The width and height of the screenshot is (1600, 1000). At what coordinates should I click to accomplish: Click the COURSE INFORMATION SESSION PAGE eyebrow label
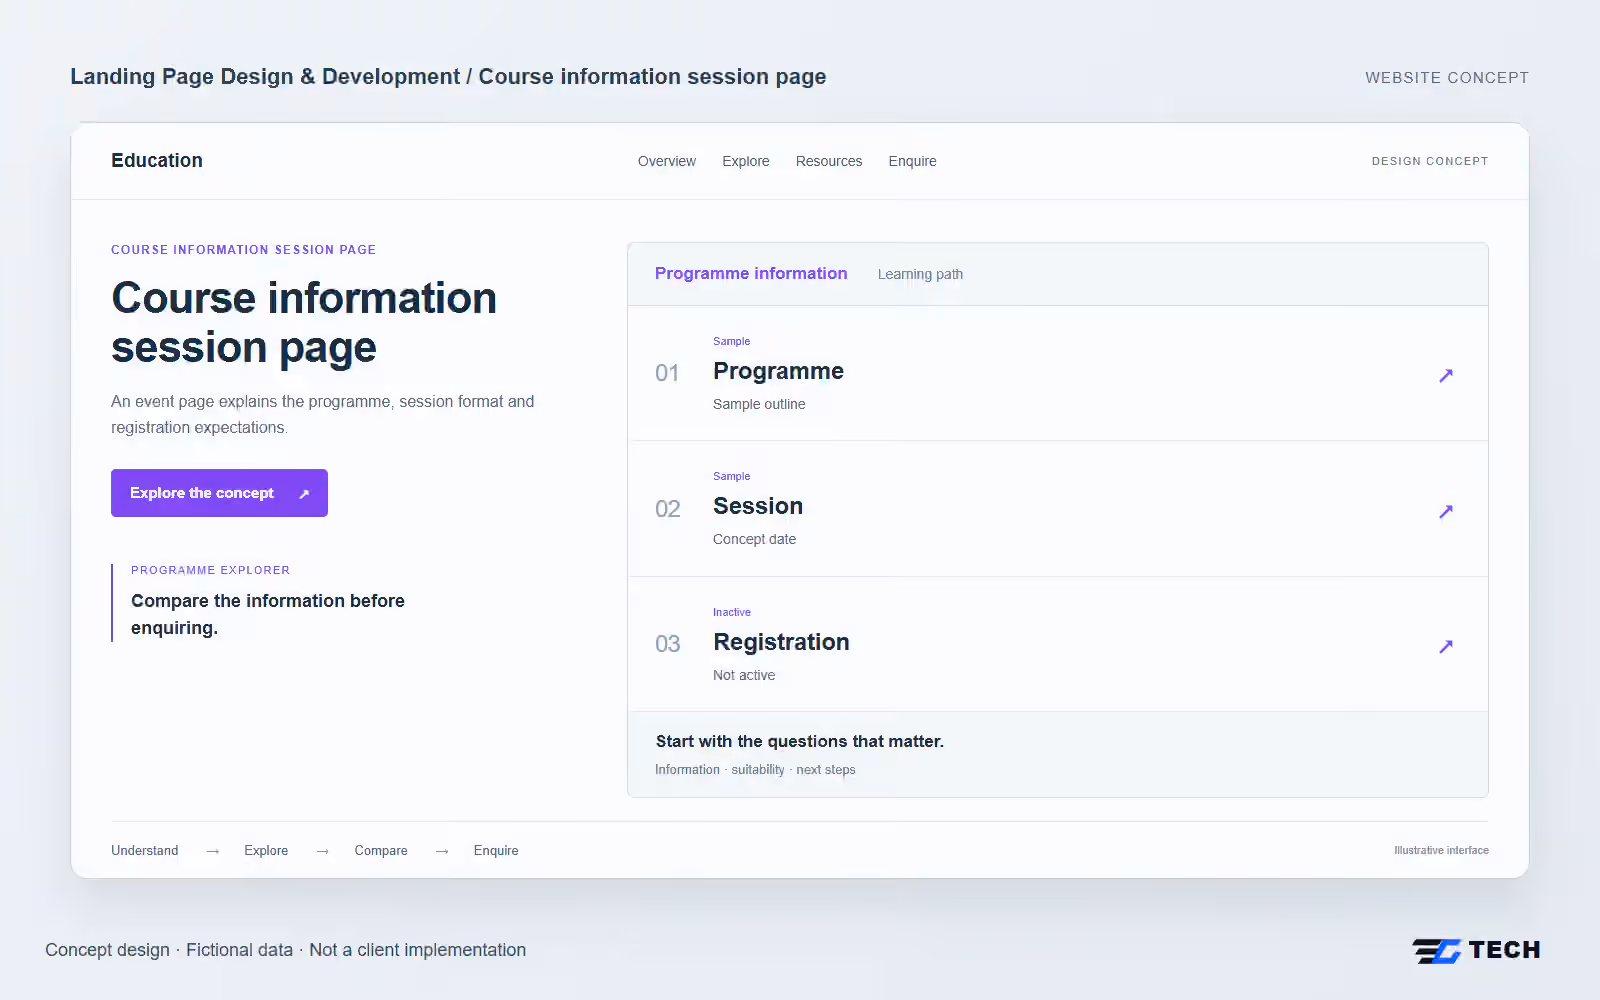[x=243, y=250]
